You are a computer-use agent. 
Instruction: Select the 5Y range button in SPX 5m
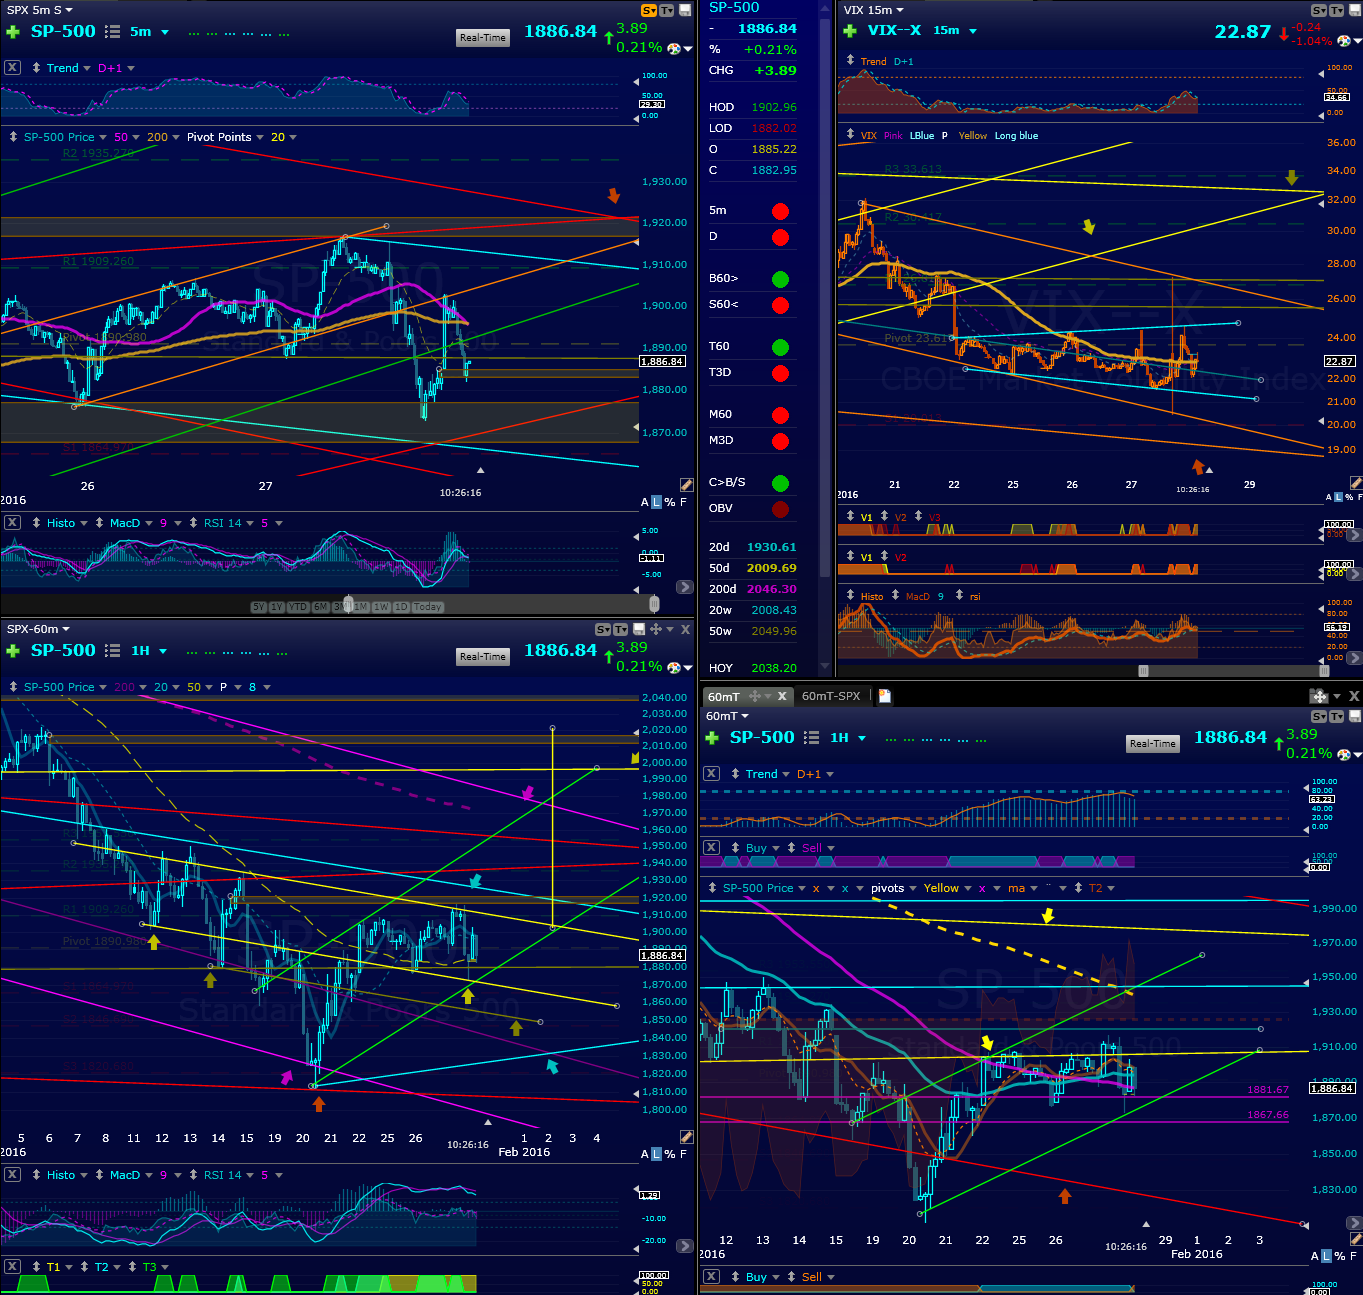point(258,607)
